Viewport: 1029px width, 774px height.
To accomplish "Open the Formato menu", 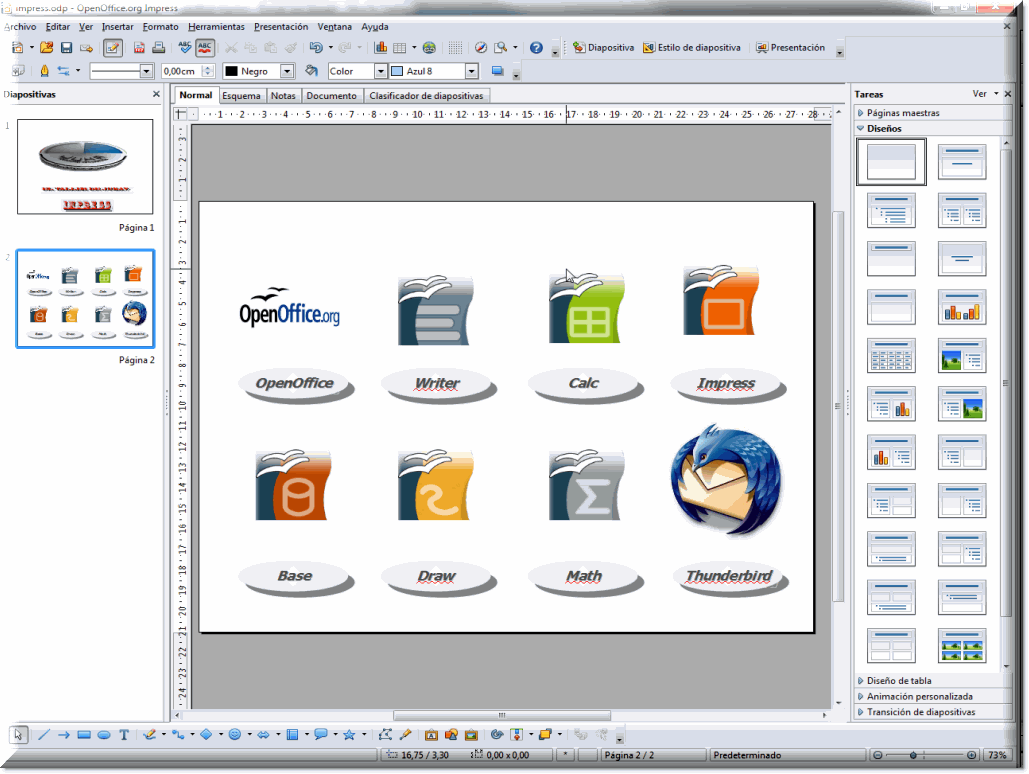I will [161, 27].
